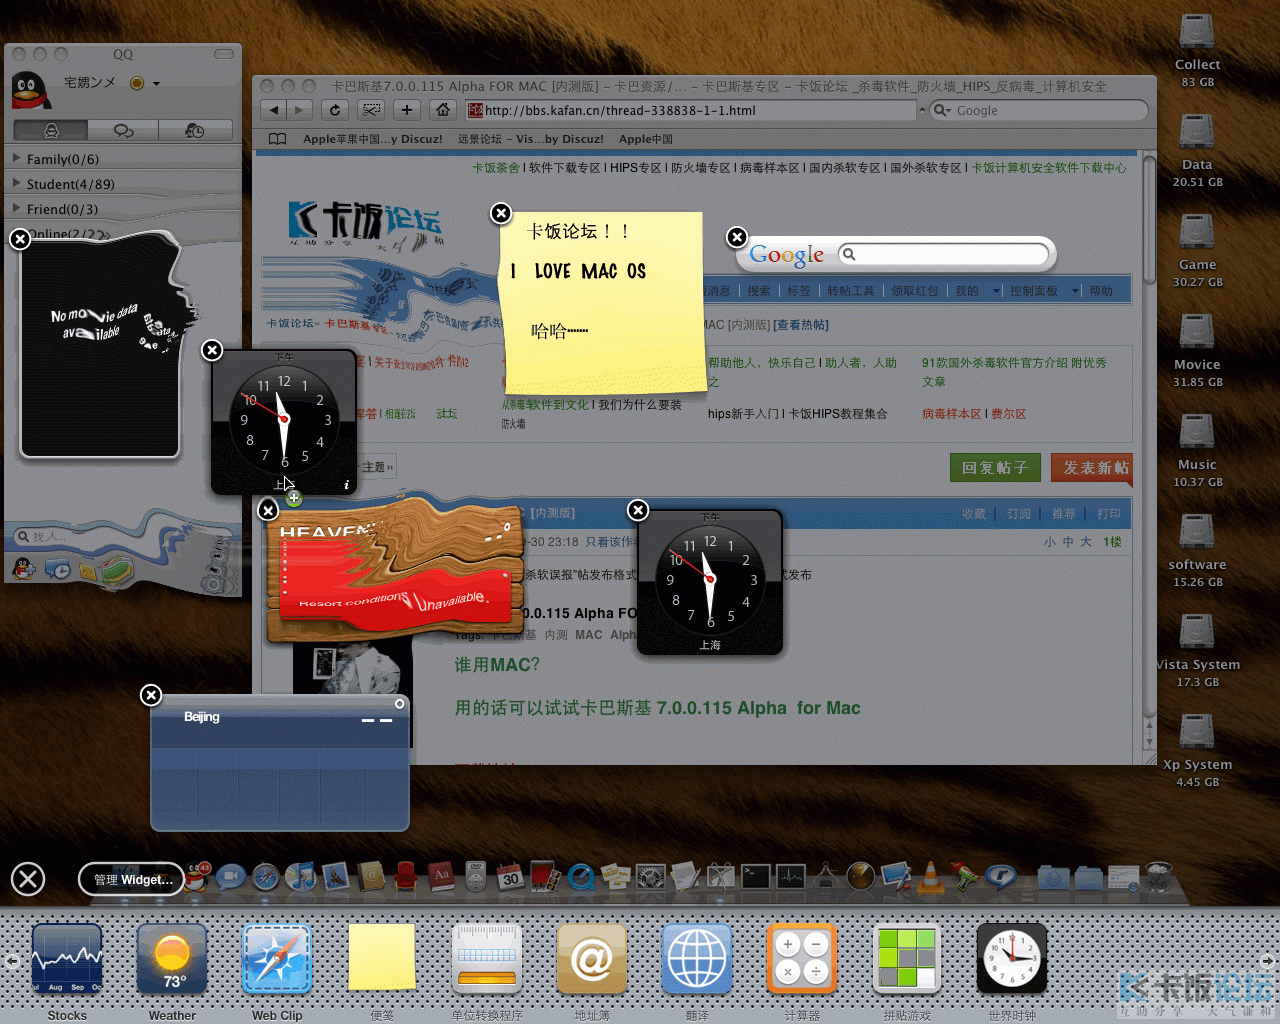
Task: Add the Weather widget from the widget bar
Action: click(x=172, y=958)
